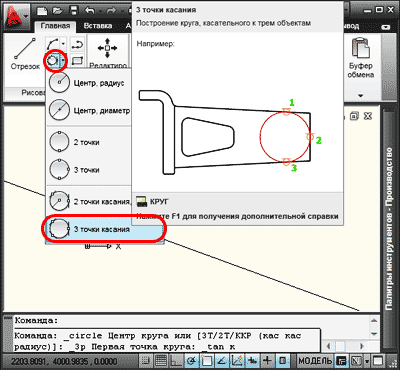Viewport: 400px width, 370px height.
Task: Choose 2 точки circle option
Action: 88,142
